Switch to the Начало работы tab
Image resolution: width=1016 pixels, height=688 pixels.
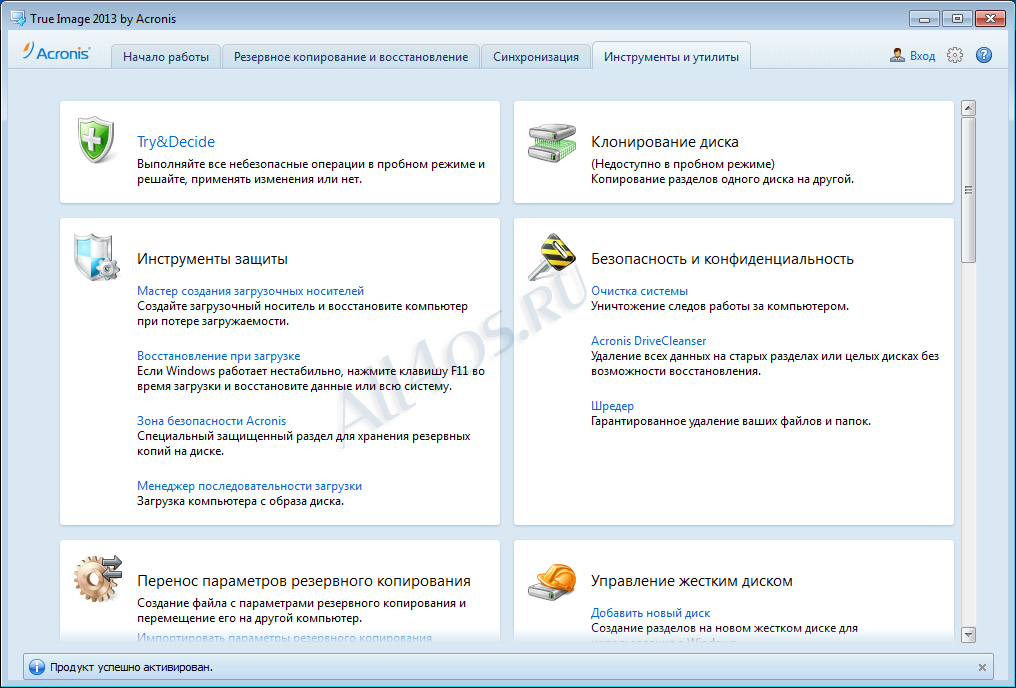(x=166, y=57)
